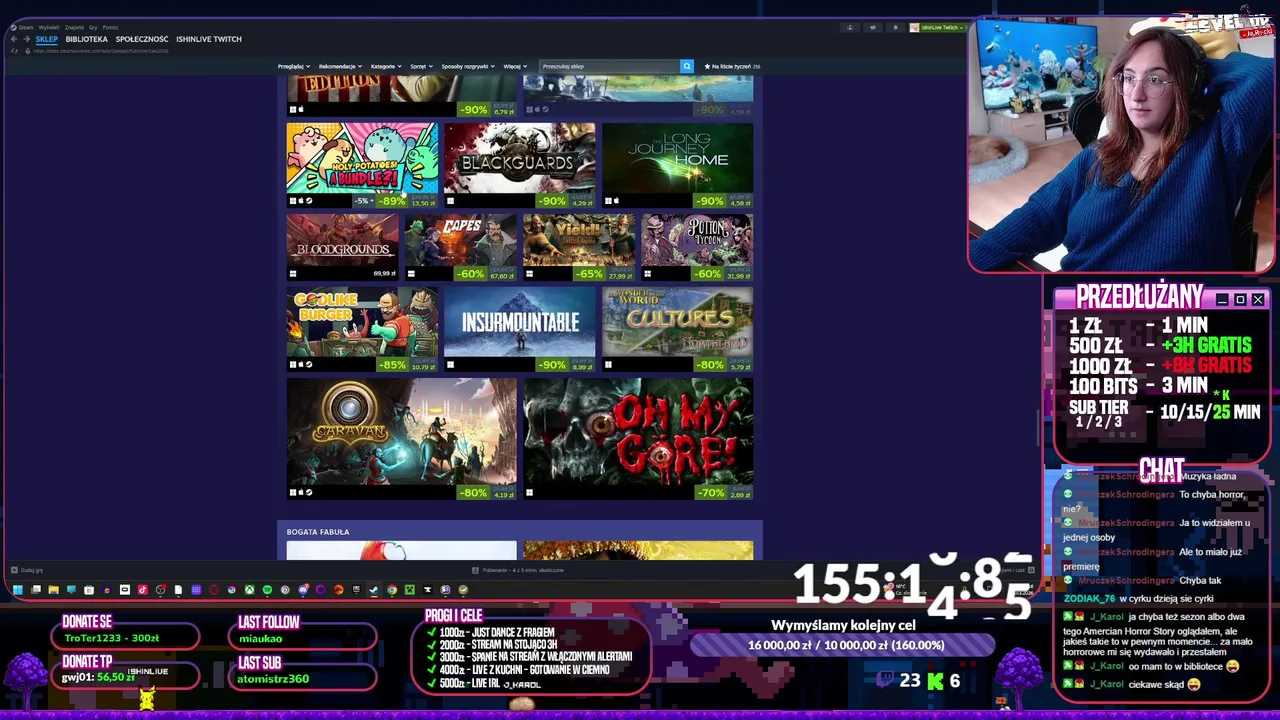The image size is (1280, 720).
Task: Open the Steam friends icon button
Action: tap(850, 28)
